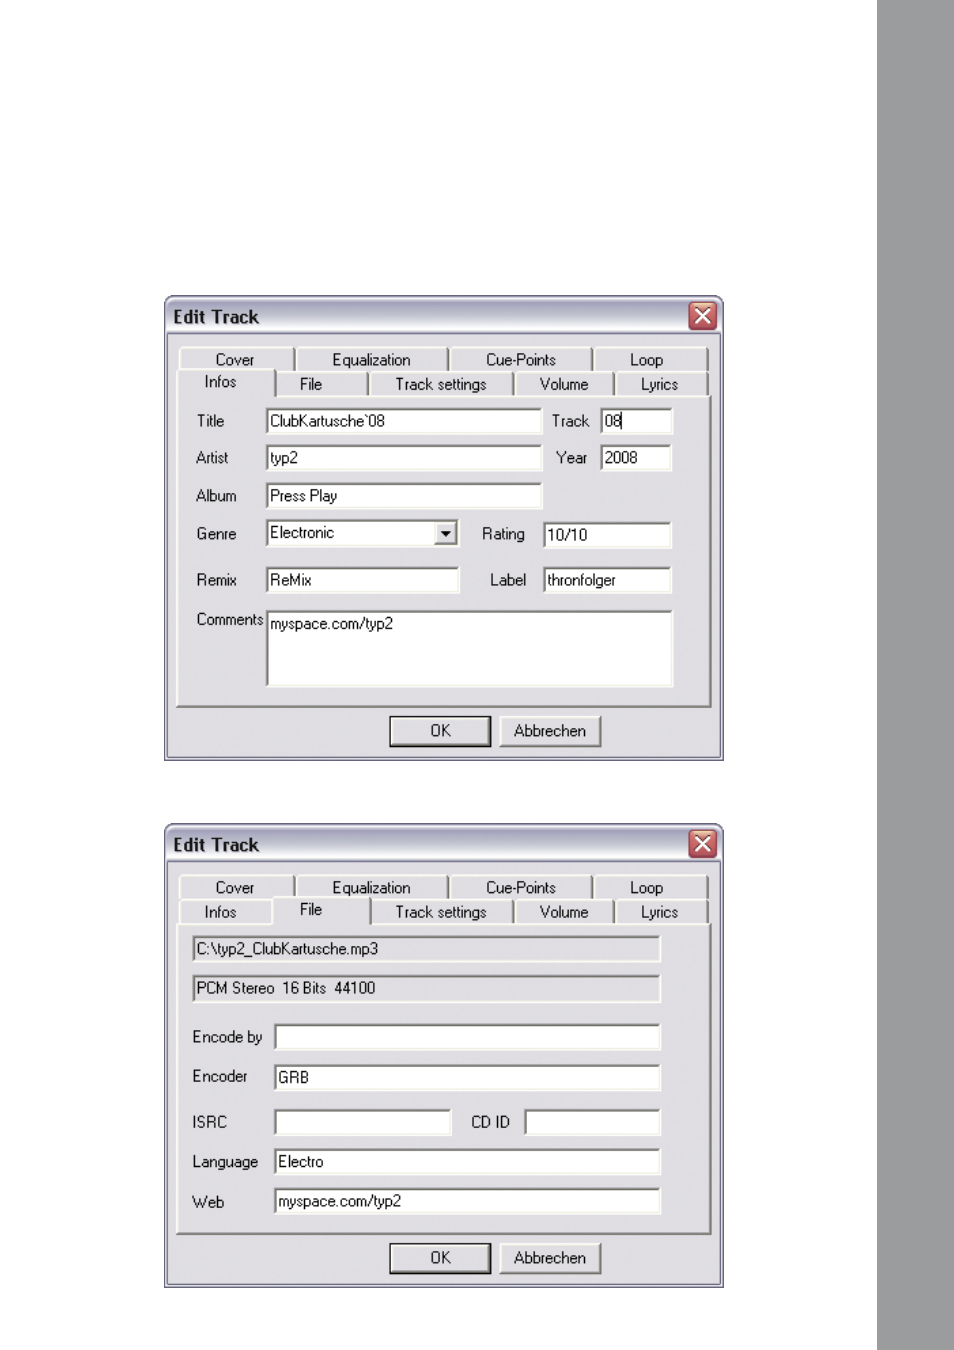Image resolution: width=954 pixels, height=1350 pixels.
Task: Click the Encoder field containing GRB
Action: click(467, 1077)
